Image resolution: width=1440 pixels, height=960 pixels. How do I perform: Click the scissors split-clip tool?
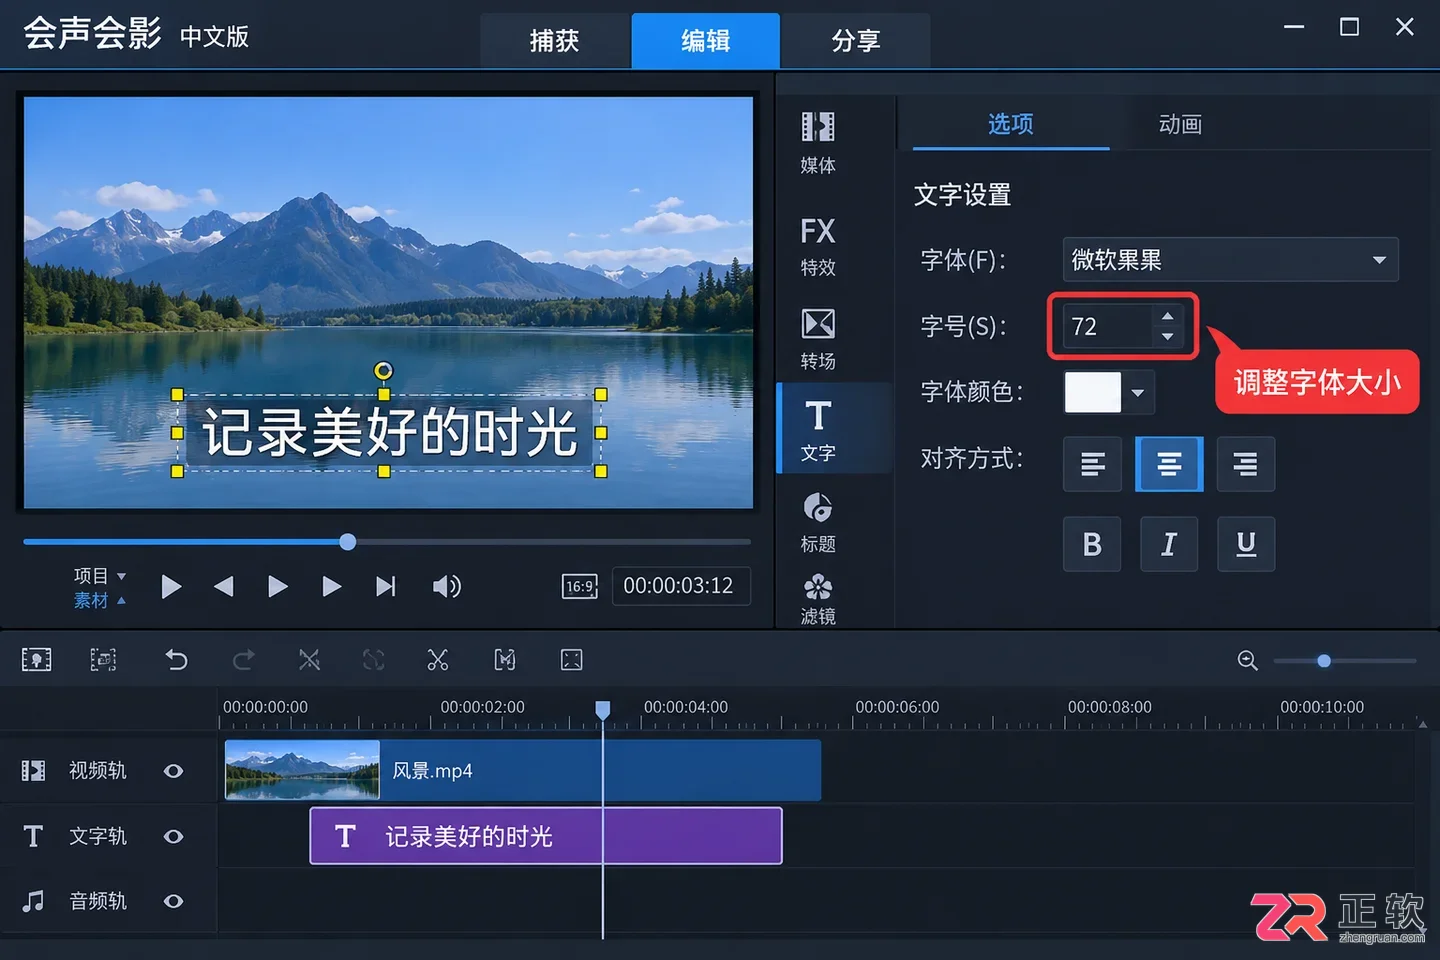tap(438, 660)
